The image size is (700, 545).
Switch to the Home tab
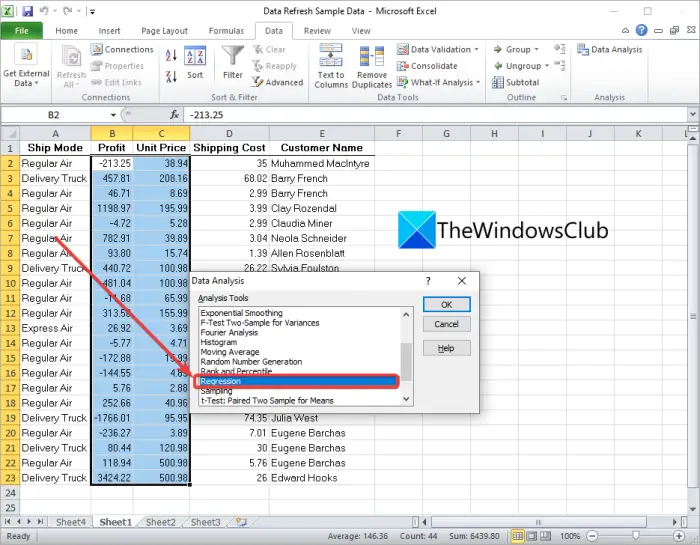point(67,30)
